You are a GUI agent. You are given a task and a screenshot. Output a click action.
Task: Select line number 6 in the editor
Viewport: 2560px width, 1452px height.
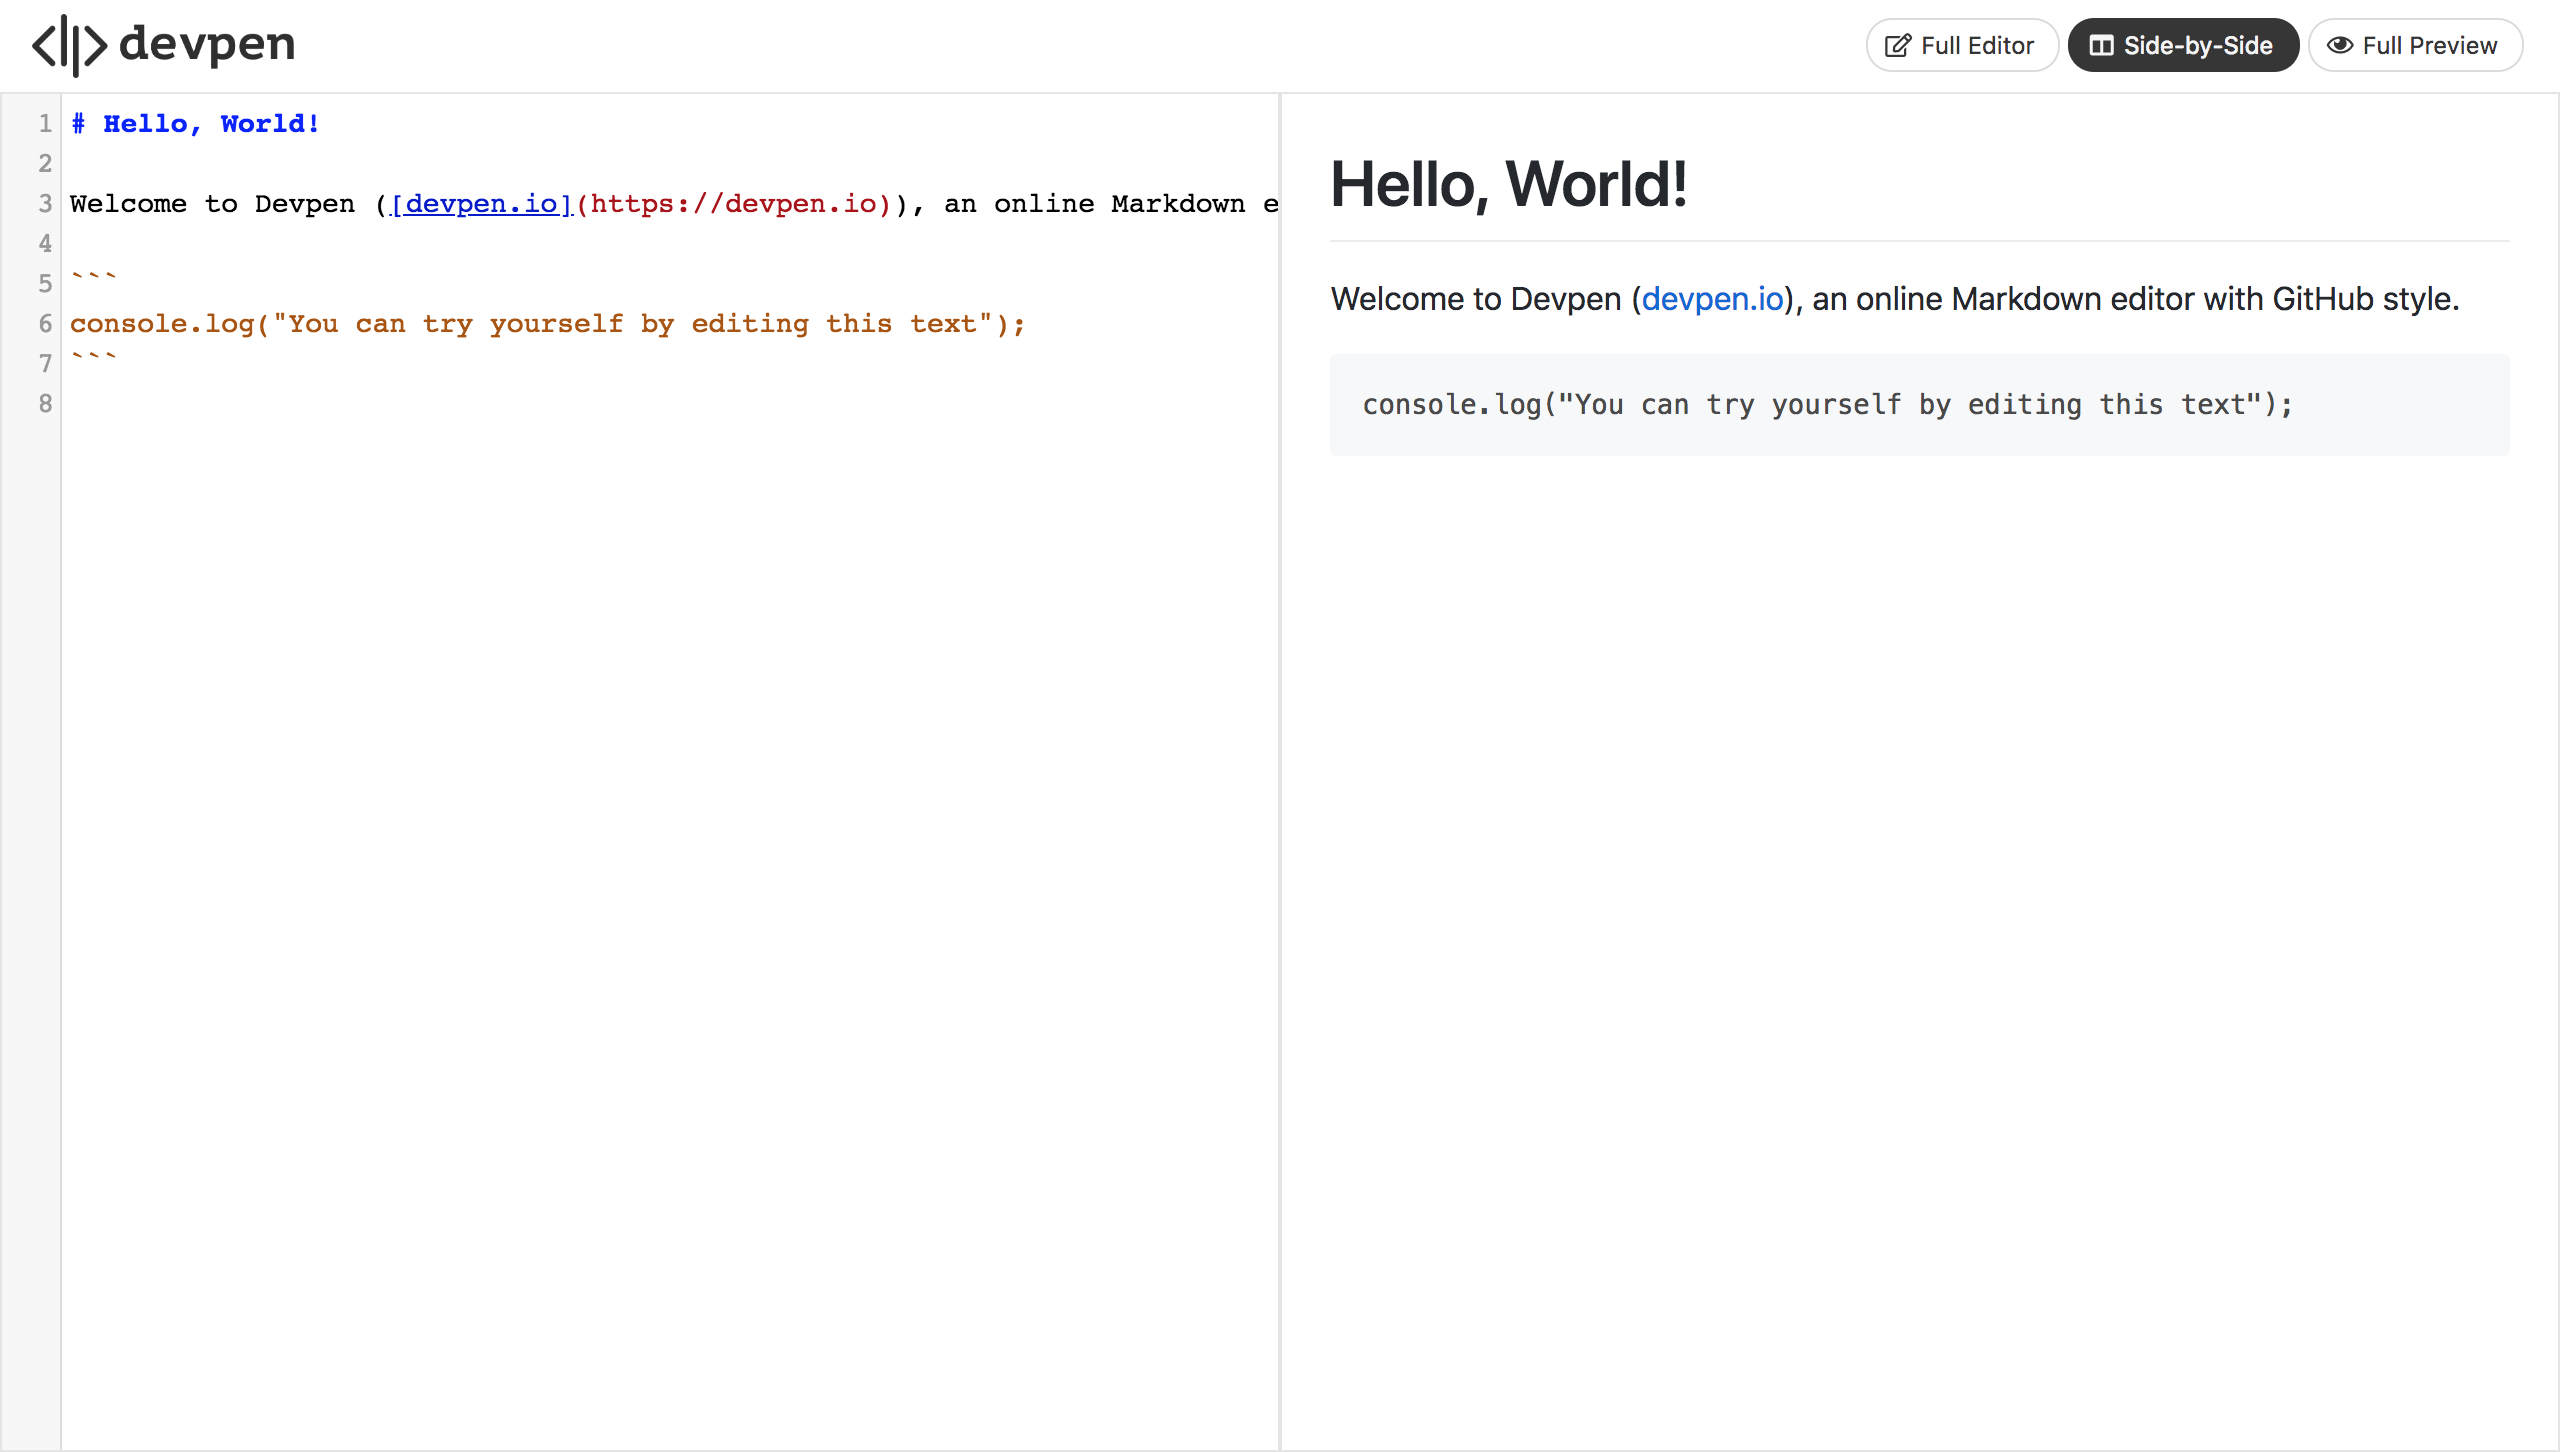click(x=45, y=324)
